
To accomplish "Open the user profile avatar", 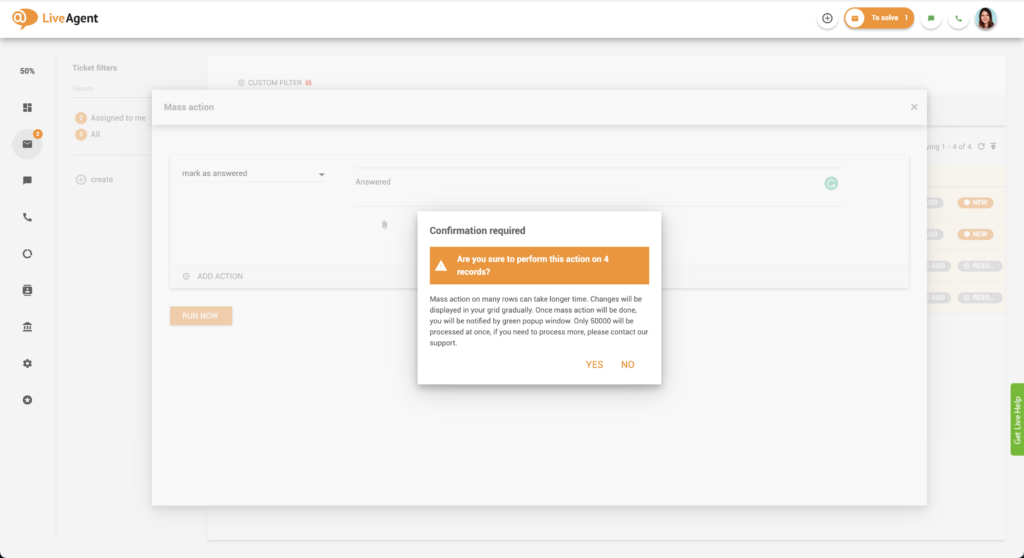I will click(986, 18).
